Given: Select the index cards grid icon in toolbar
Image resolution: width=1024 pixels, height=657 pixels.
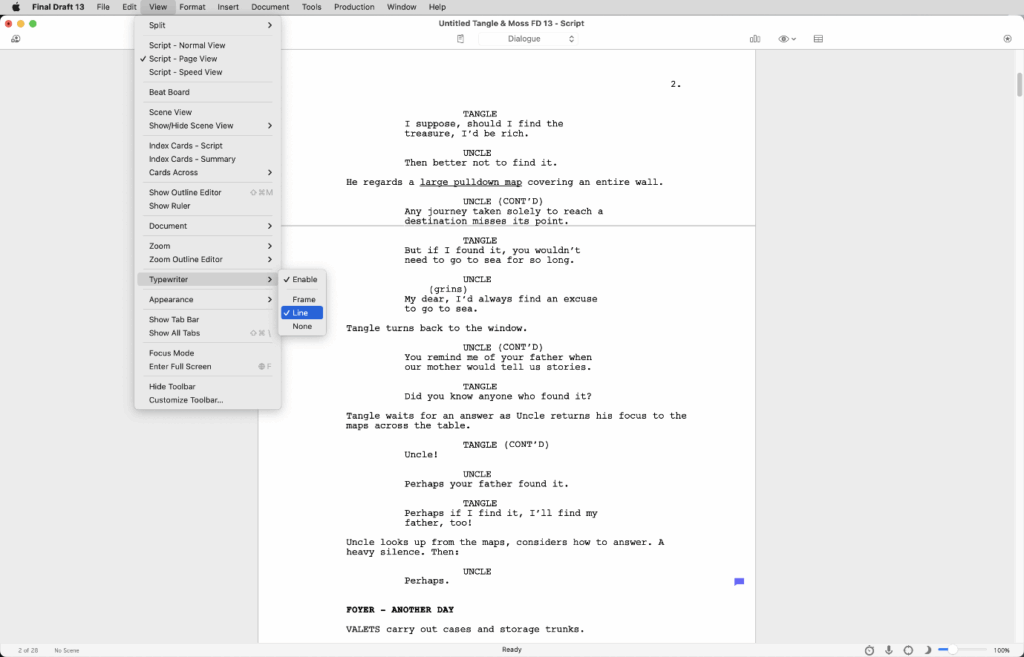Looking at the screenshot, I should tap(818, 38).
